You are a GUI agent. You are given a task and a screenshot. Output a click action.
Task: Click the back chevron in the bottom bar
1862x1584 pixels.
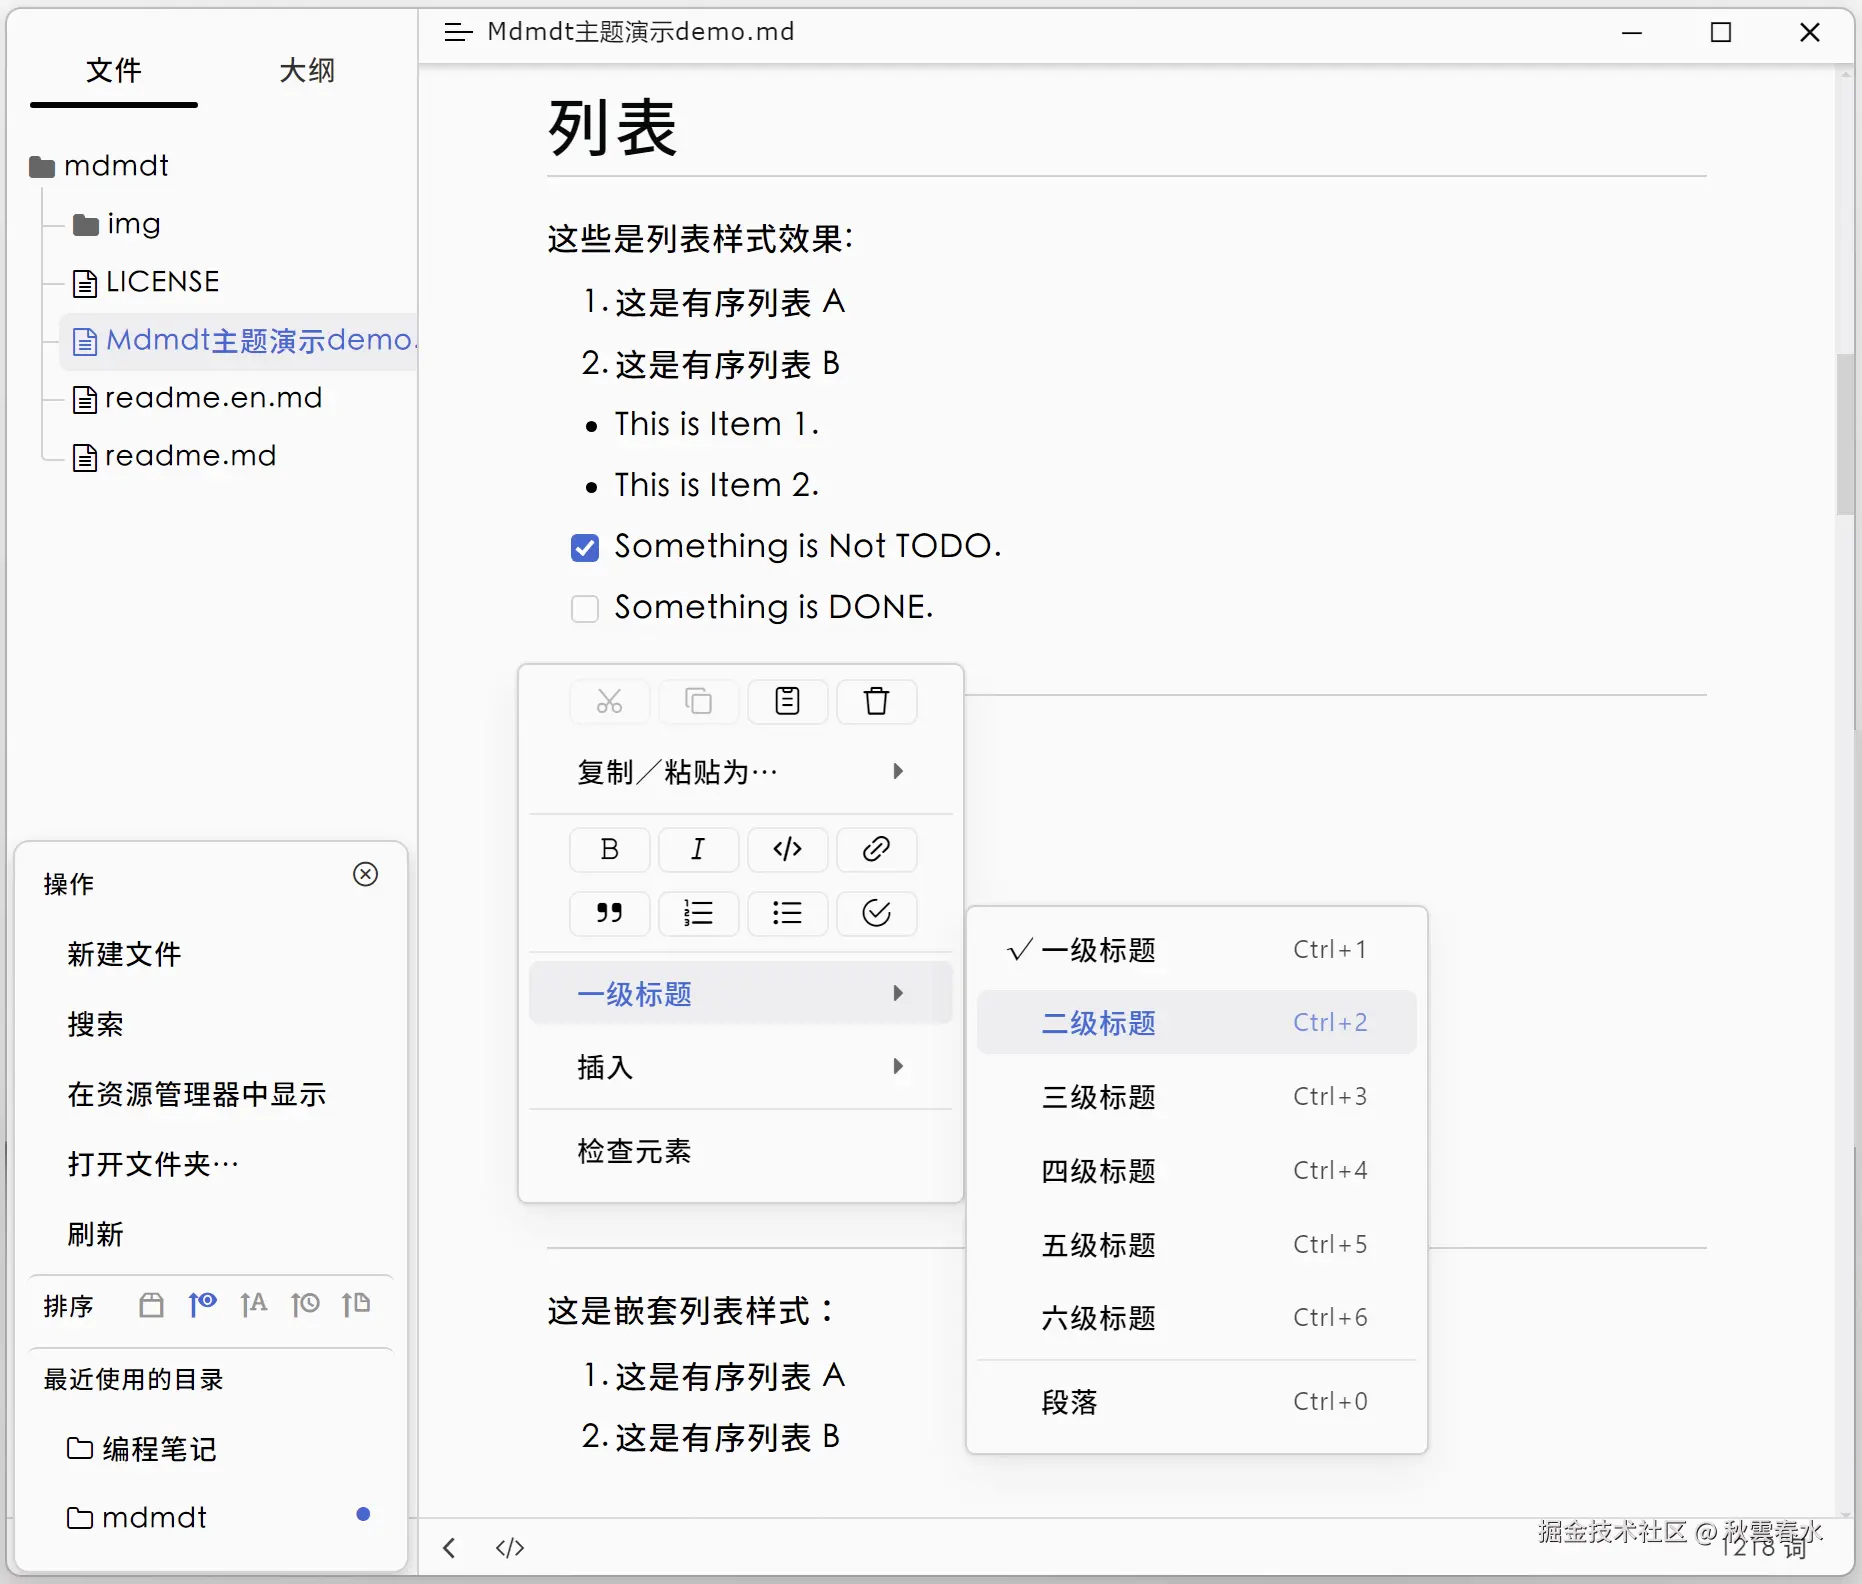(450, 1548)
